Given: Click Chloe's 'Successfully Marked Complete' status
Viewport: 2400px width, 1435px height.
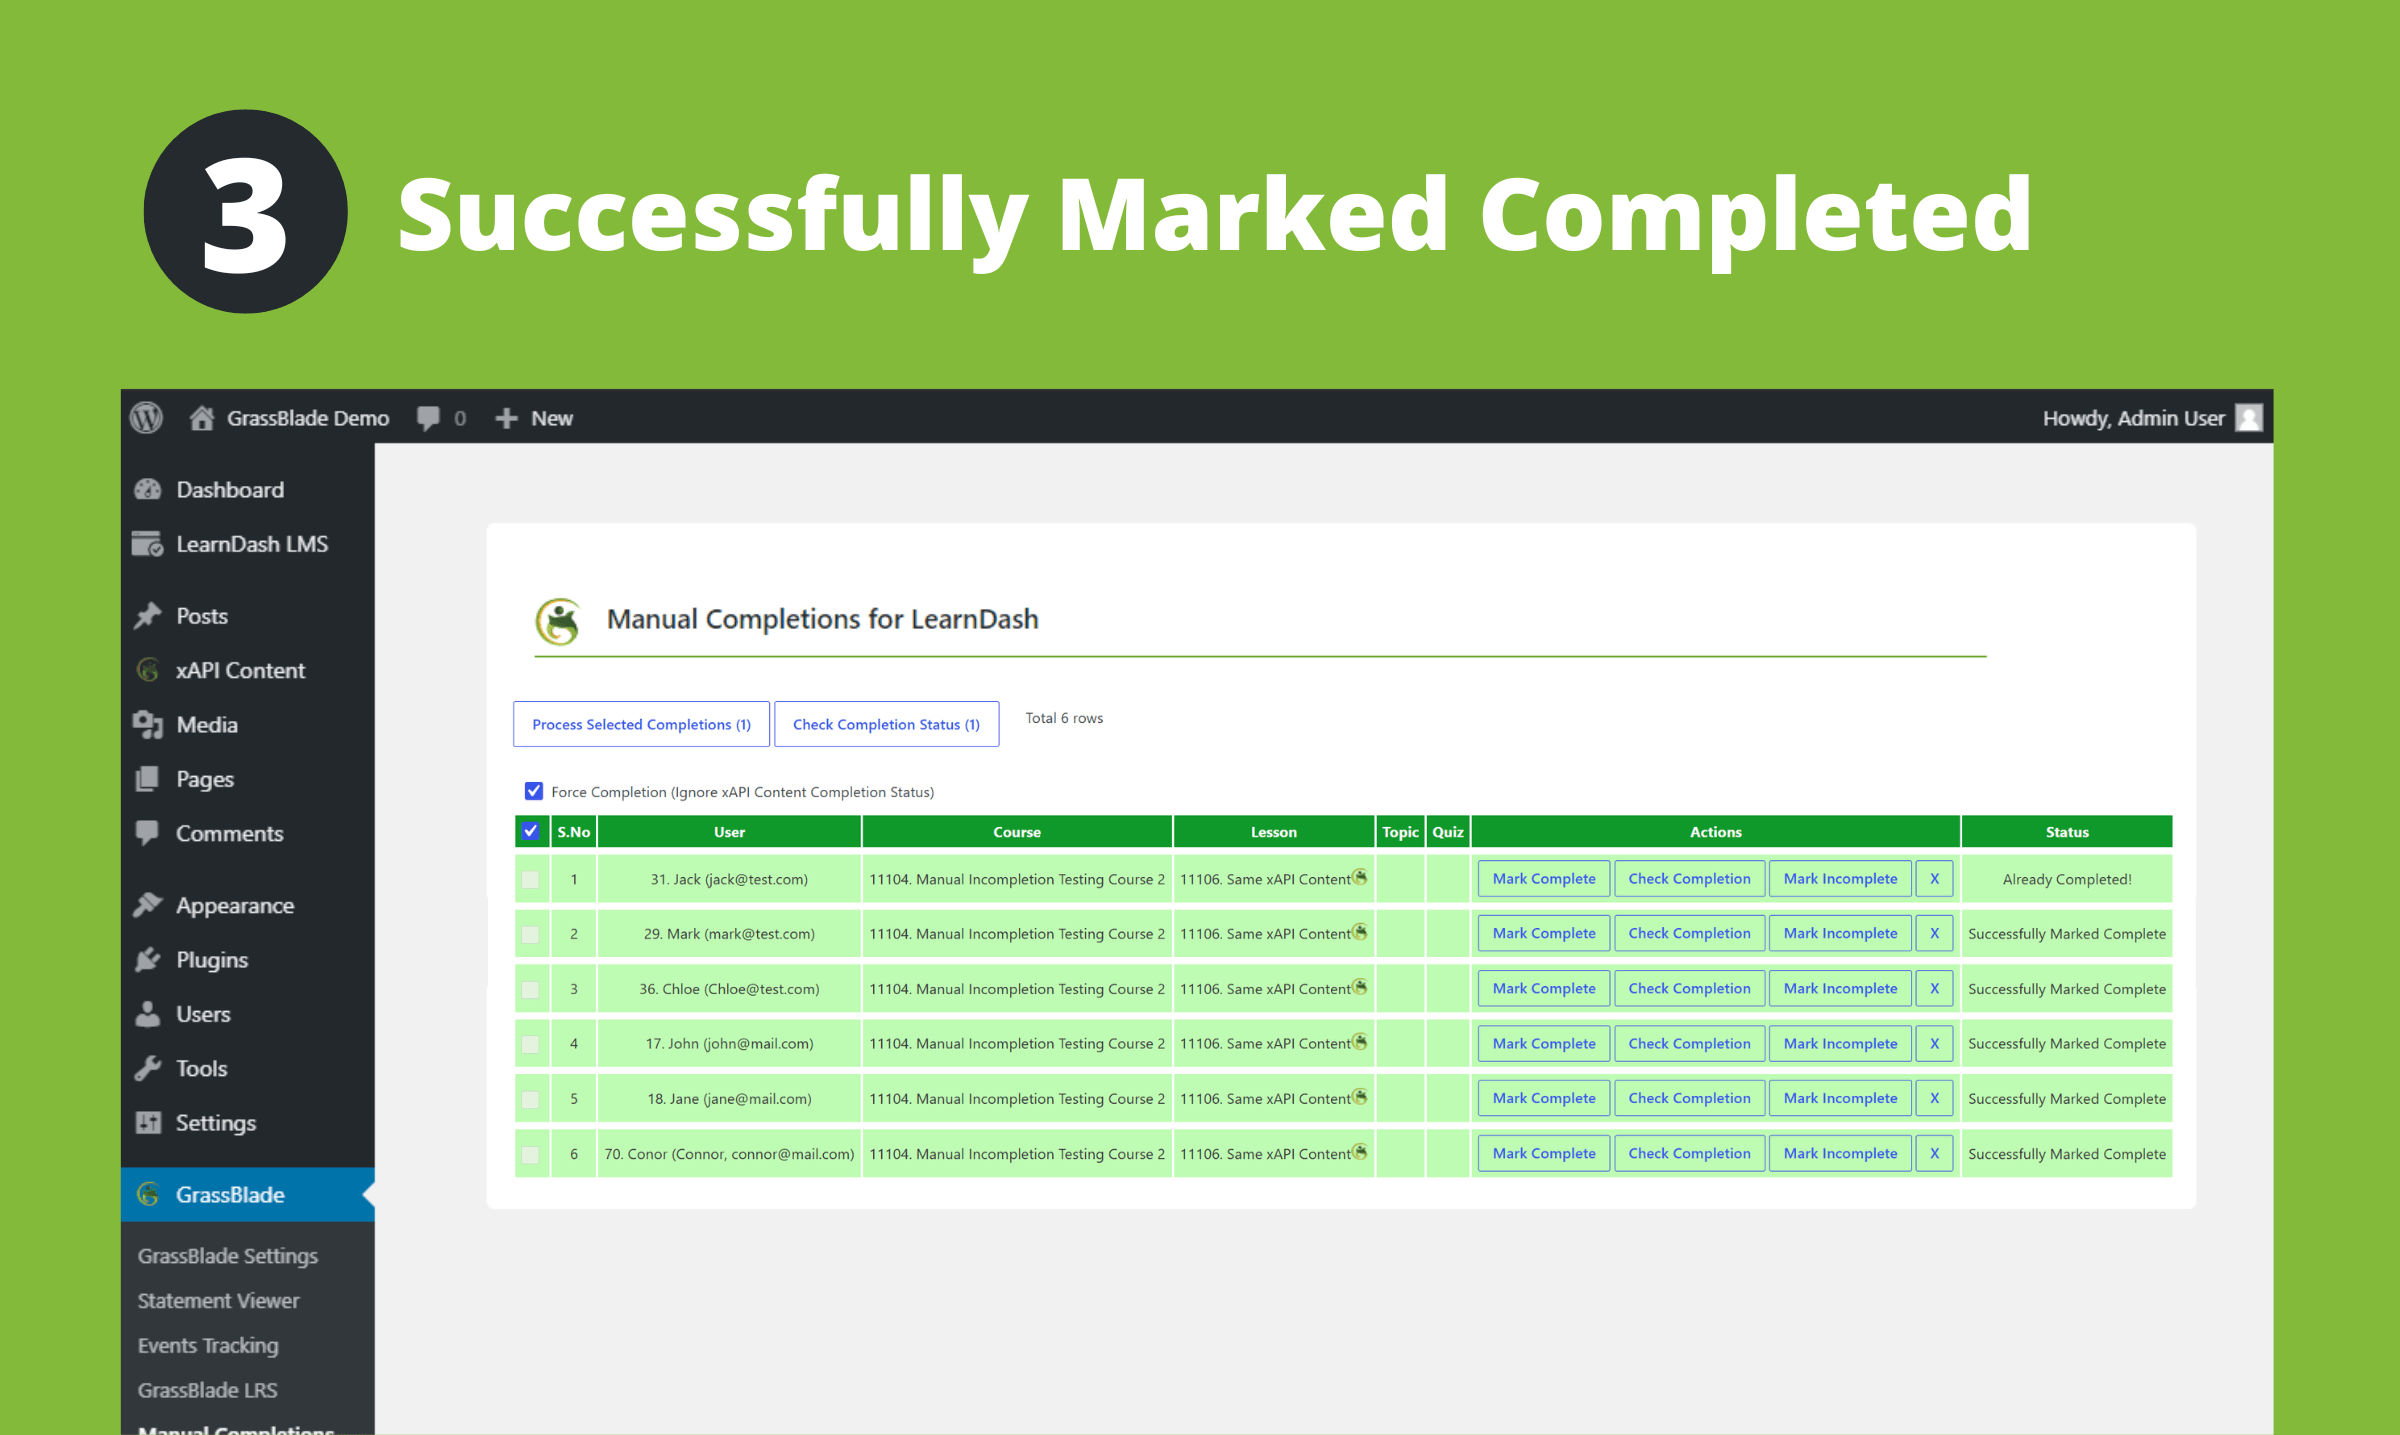Looking at the screenshot, I should tap(2066, 989).
